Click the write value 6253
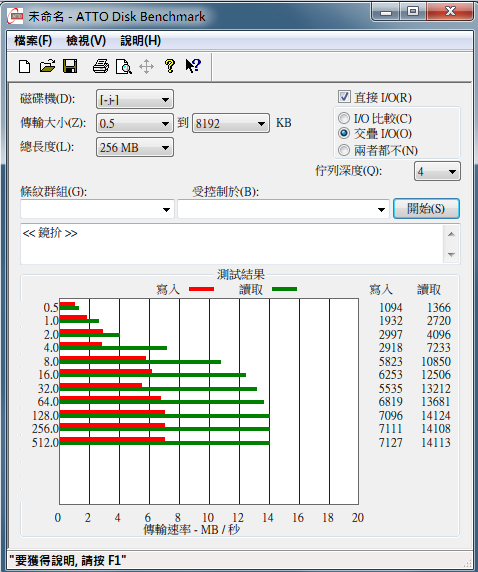Viewport: 478px width, 572px height. [x=390, y=375]
